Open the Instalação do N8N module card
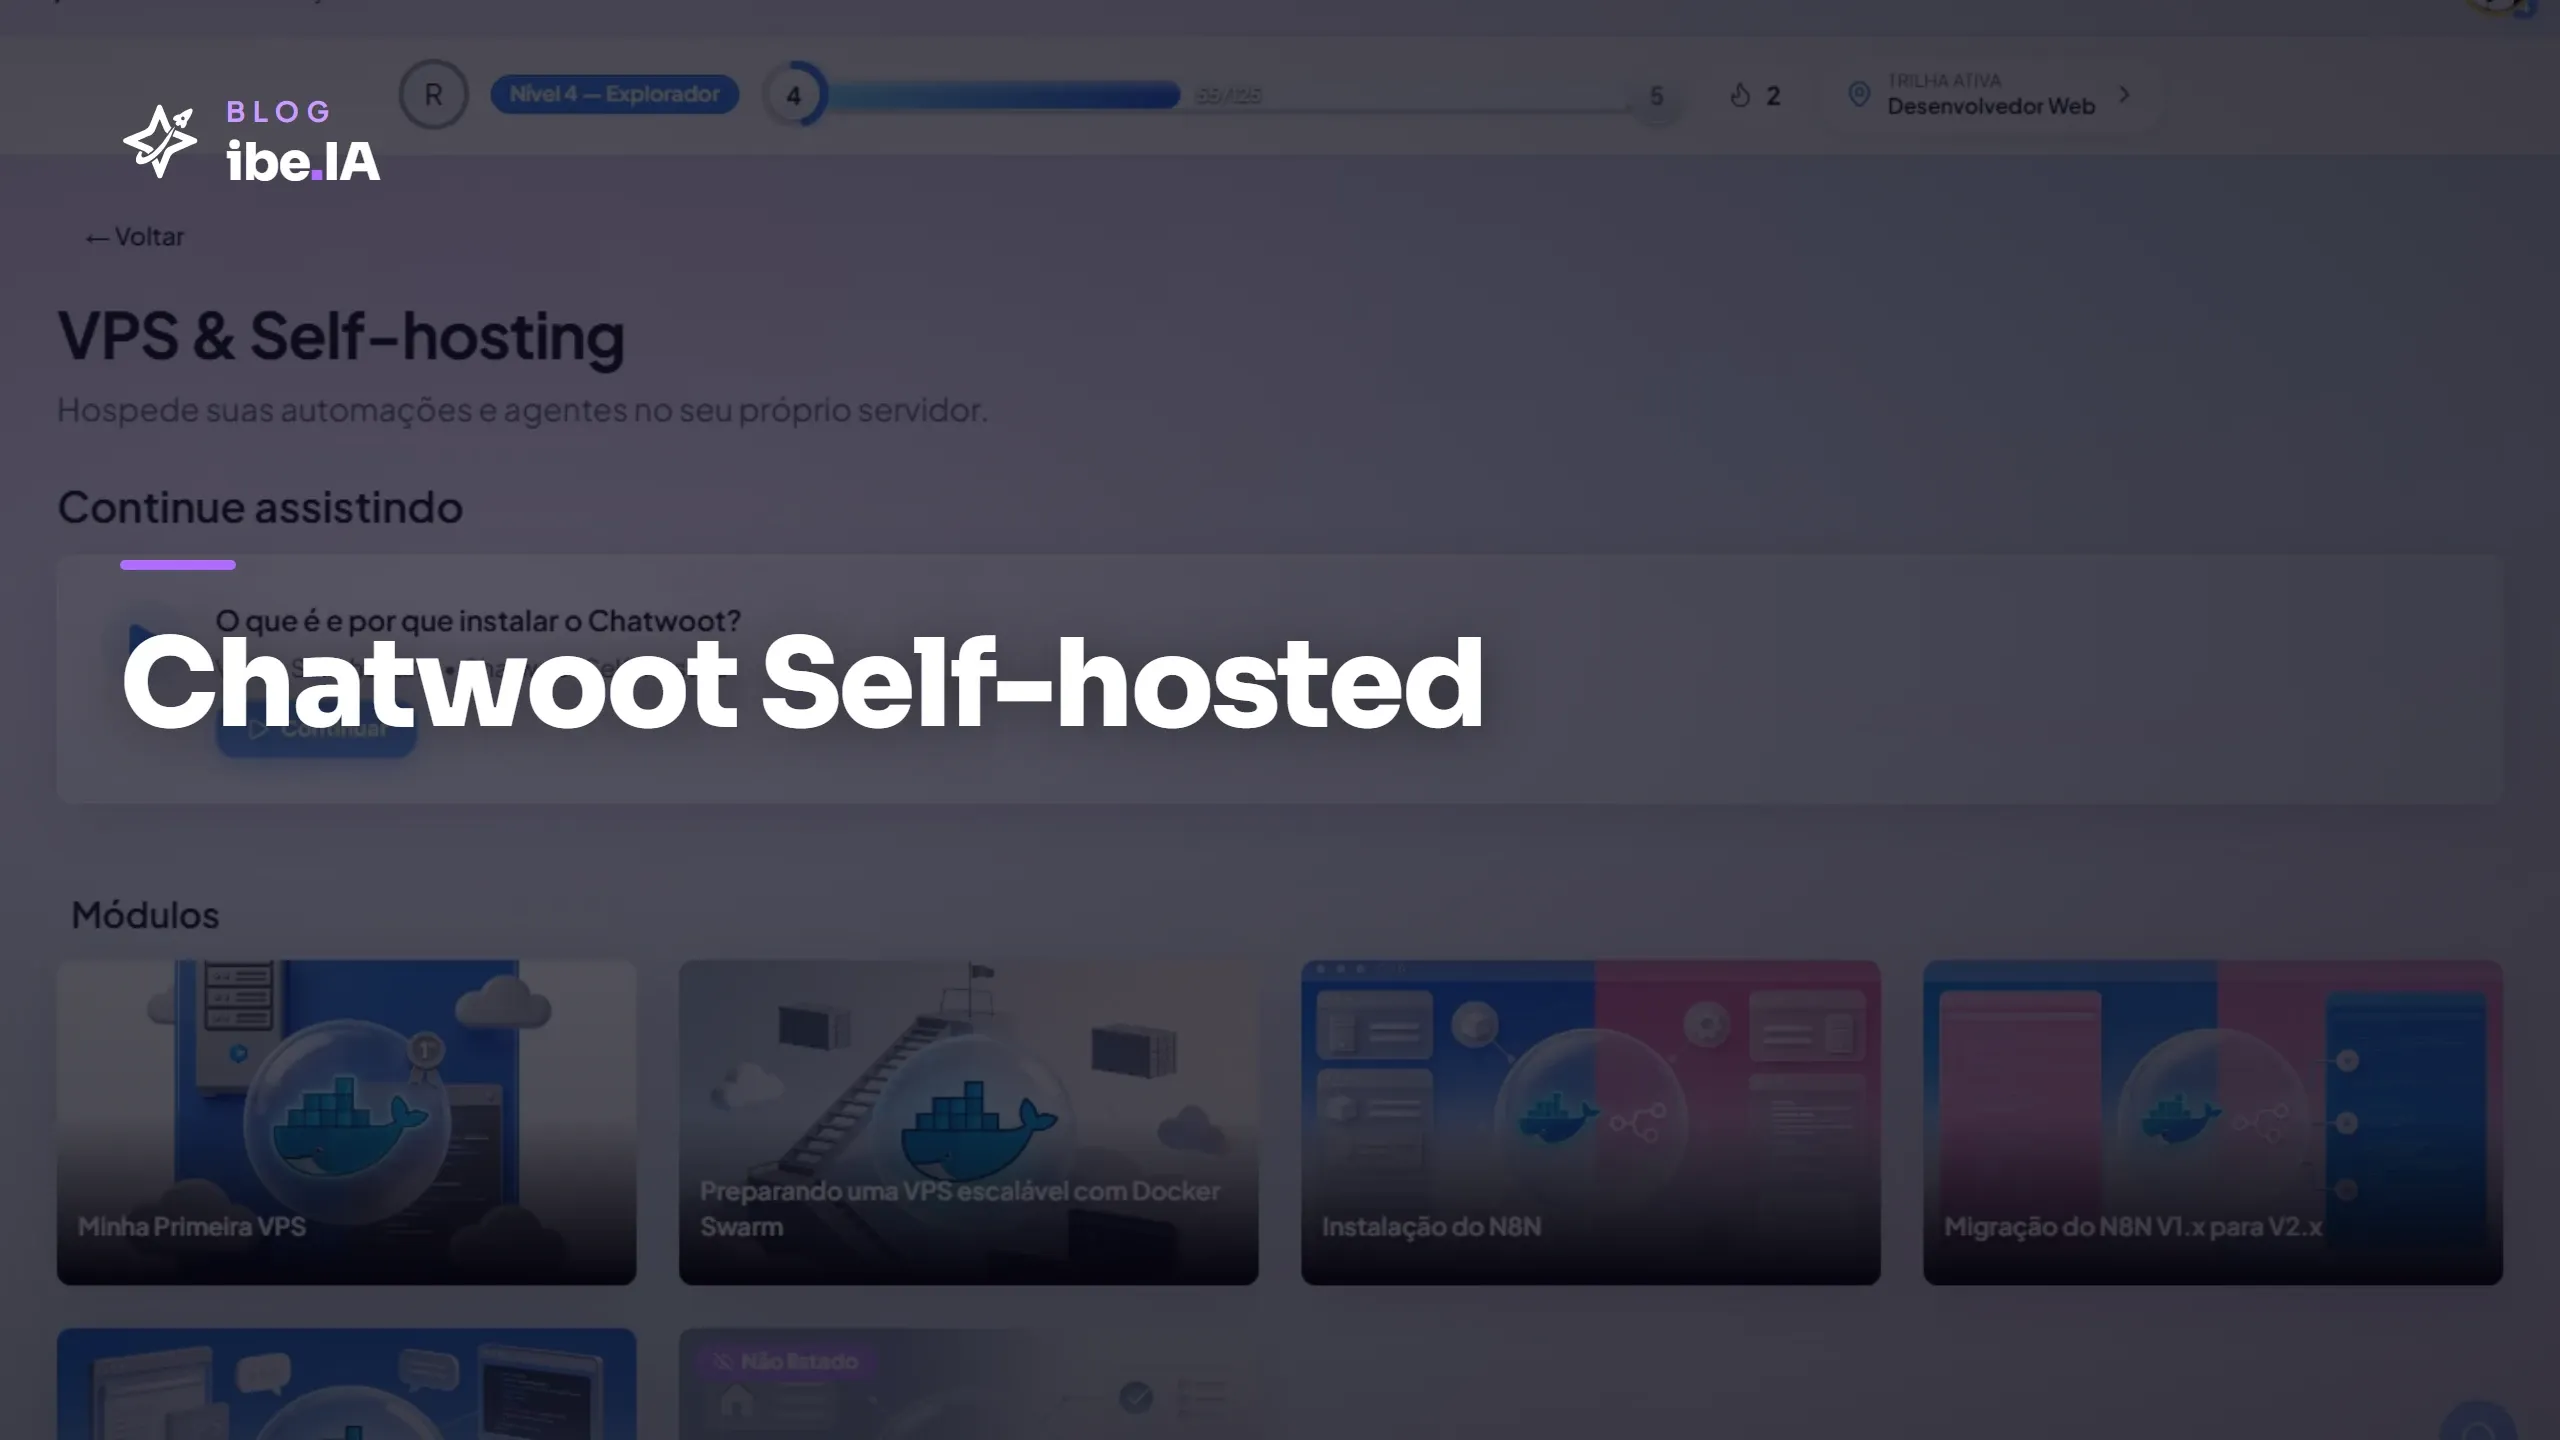The width and height of the screenshot is (2560, 1440). (x=1590, y=1122)
